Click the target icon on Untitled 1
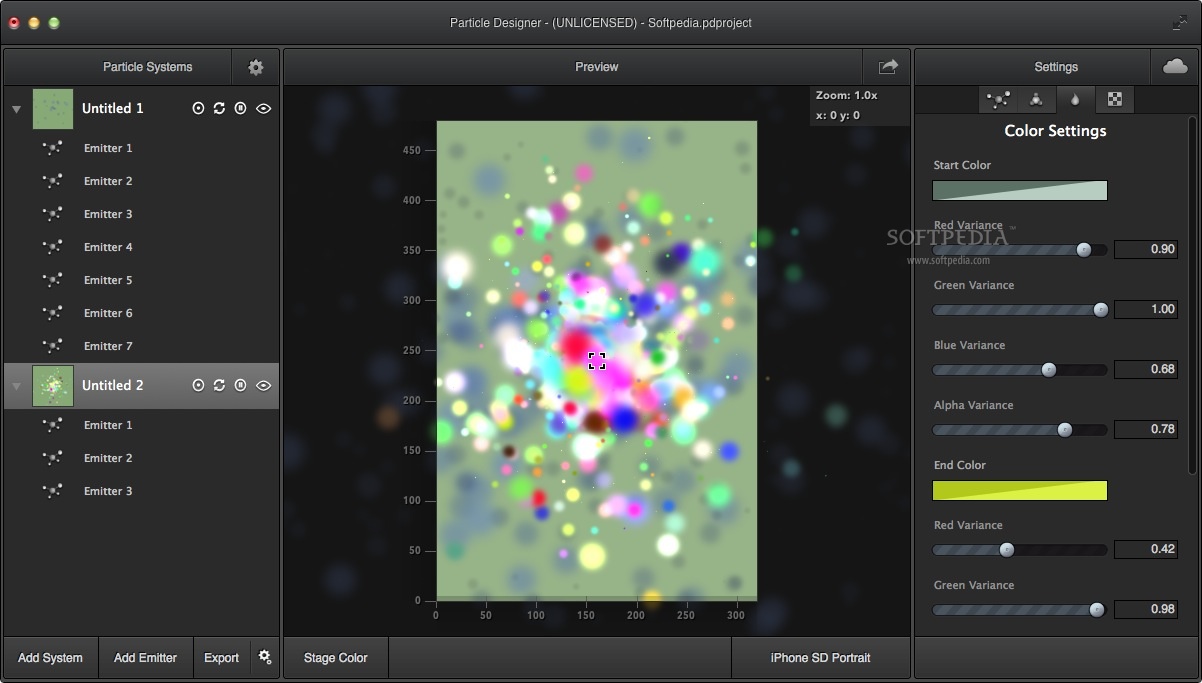This screenshot has height=683, width=1202. [x=198, y=108]
